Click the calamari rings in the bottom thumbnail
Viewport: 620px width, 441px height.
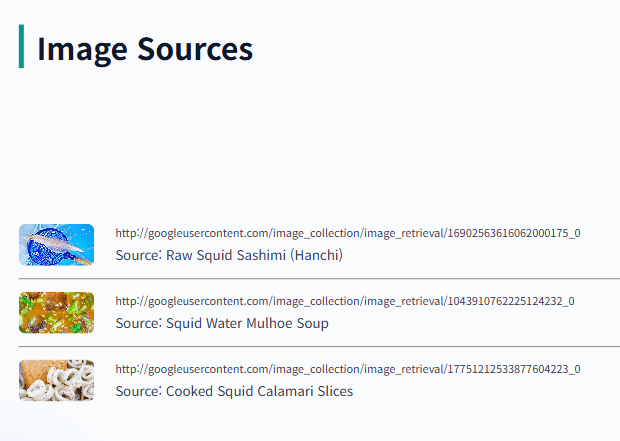tap(69, 382)
